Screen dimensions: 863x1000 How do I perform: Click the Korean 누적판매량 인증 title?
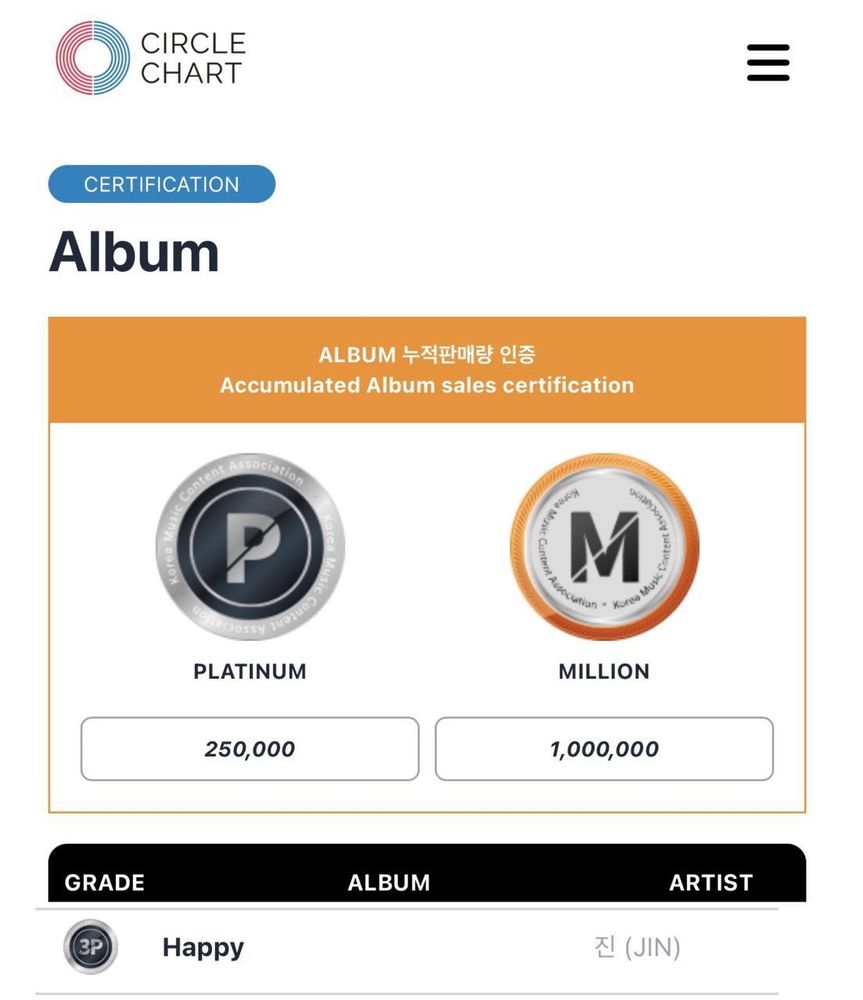(469, 355)
